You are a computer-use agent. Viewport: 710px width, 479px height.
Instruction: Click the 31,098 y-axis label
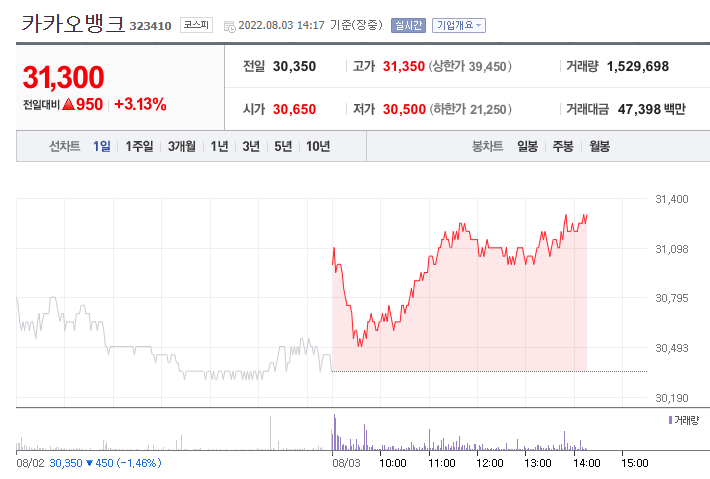coord(672,249)
